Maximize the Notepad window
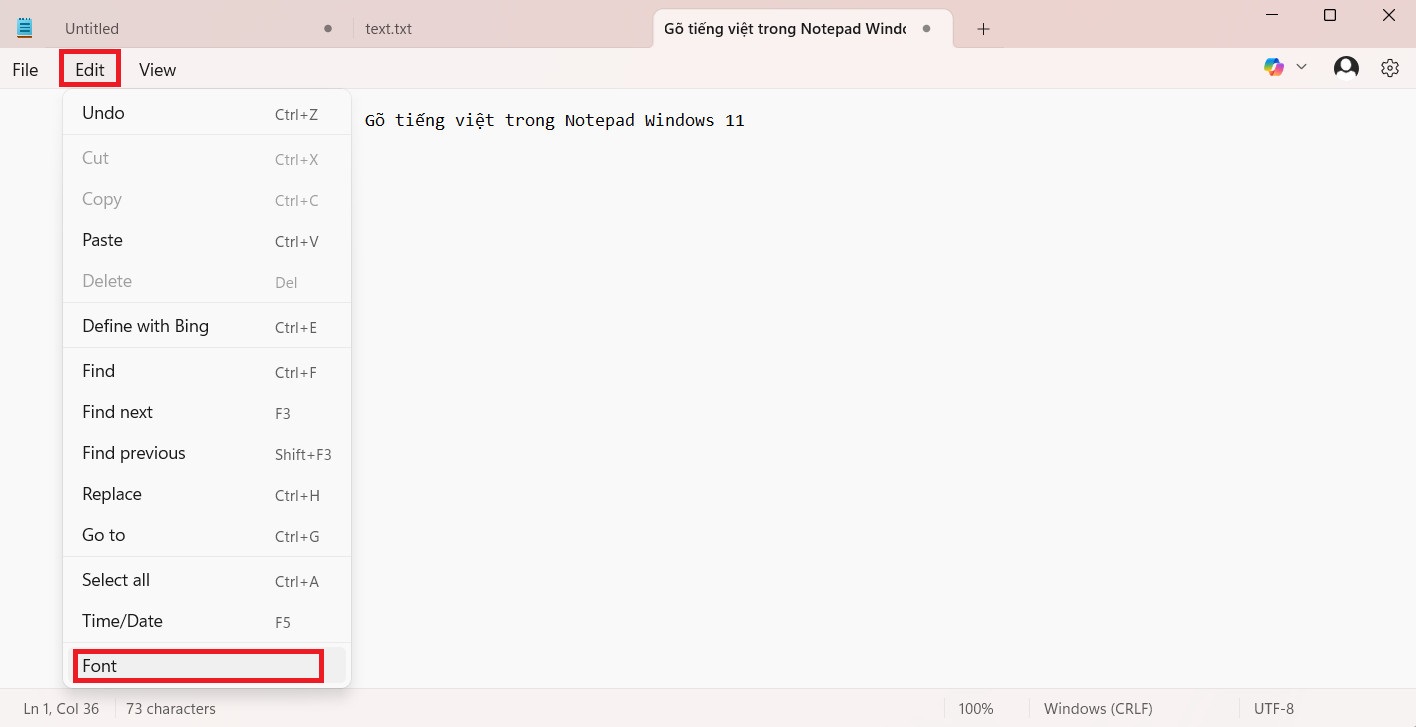 pos(1330,15)
